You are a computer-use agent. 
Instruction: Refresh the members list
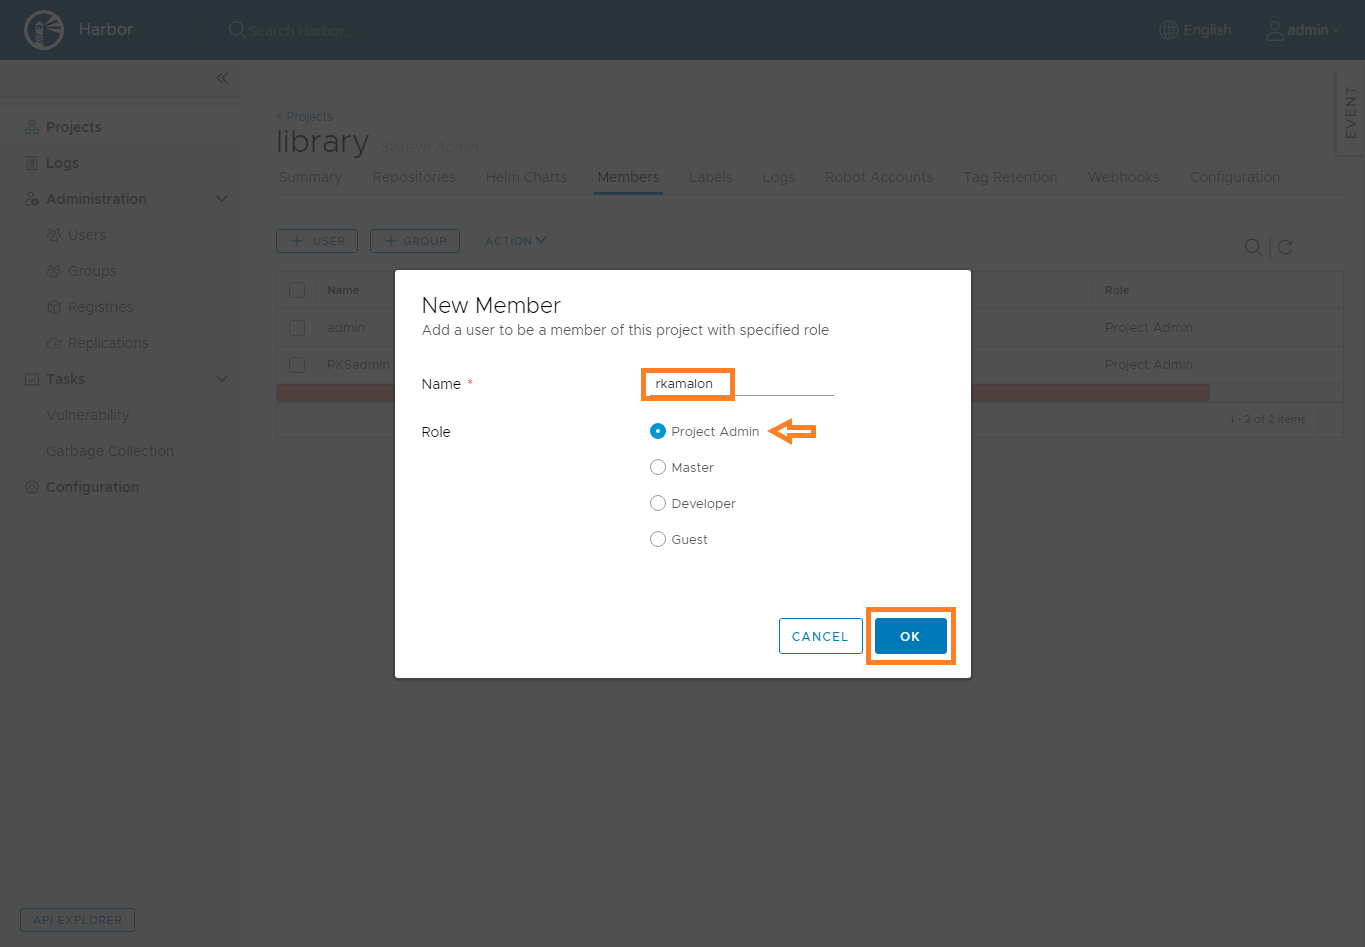(1286, 247)
